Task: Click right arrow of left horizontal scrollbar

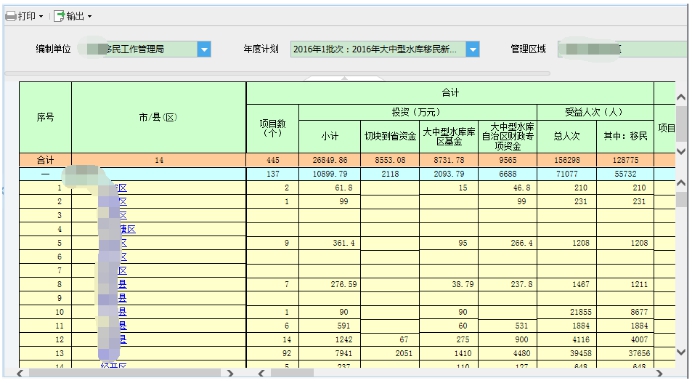Action: (230, 373)
